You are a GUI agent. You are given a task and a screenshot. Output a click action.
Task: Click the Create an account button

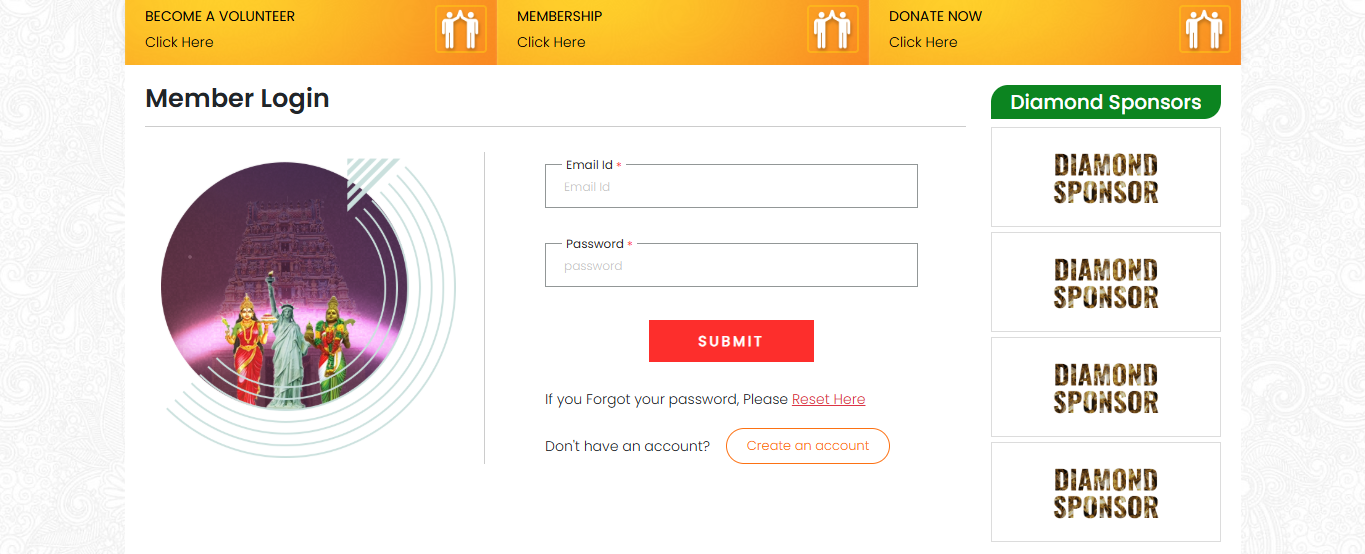pos(807,446)
